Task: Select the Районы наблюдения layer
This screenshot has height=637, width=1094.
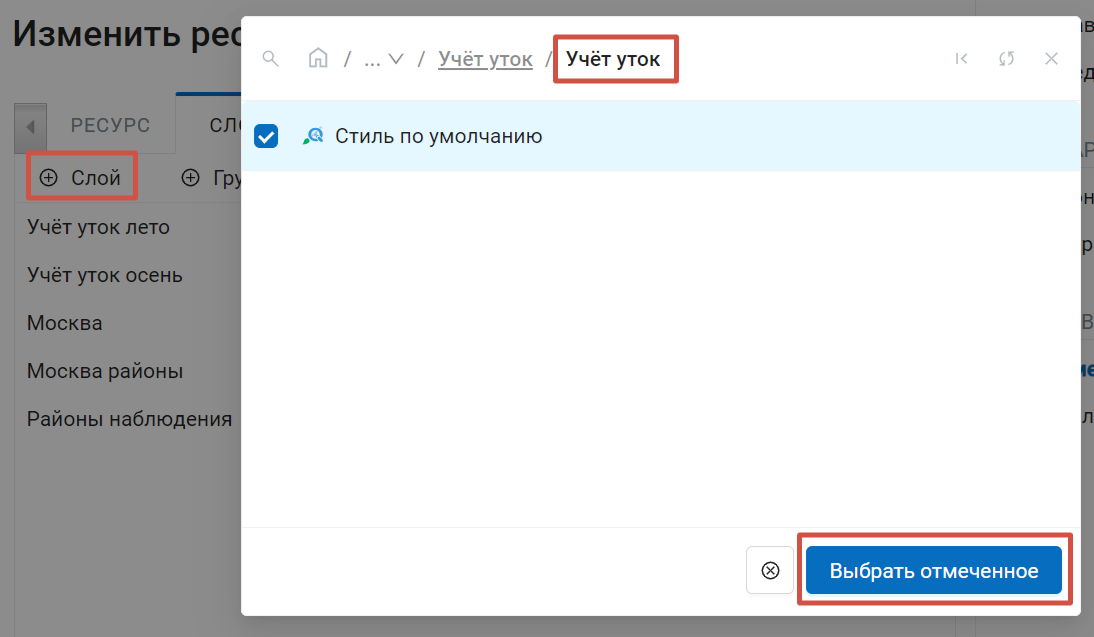Action: [129, 419]
